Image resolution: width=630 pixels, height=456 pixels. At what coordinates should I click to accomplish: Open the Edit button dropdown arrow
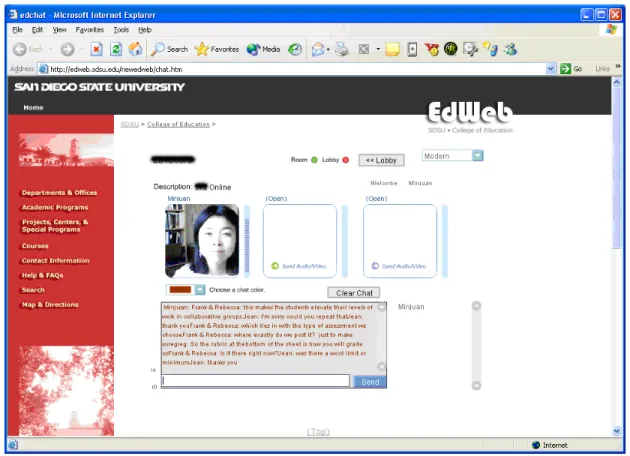(x=378, y=49)
